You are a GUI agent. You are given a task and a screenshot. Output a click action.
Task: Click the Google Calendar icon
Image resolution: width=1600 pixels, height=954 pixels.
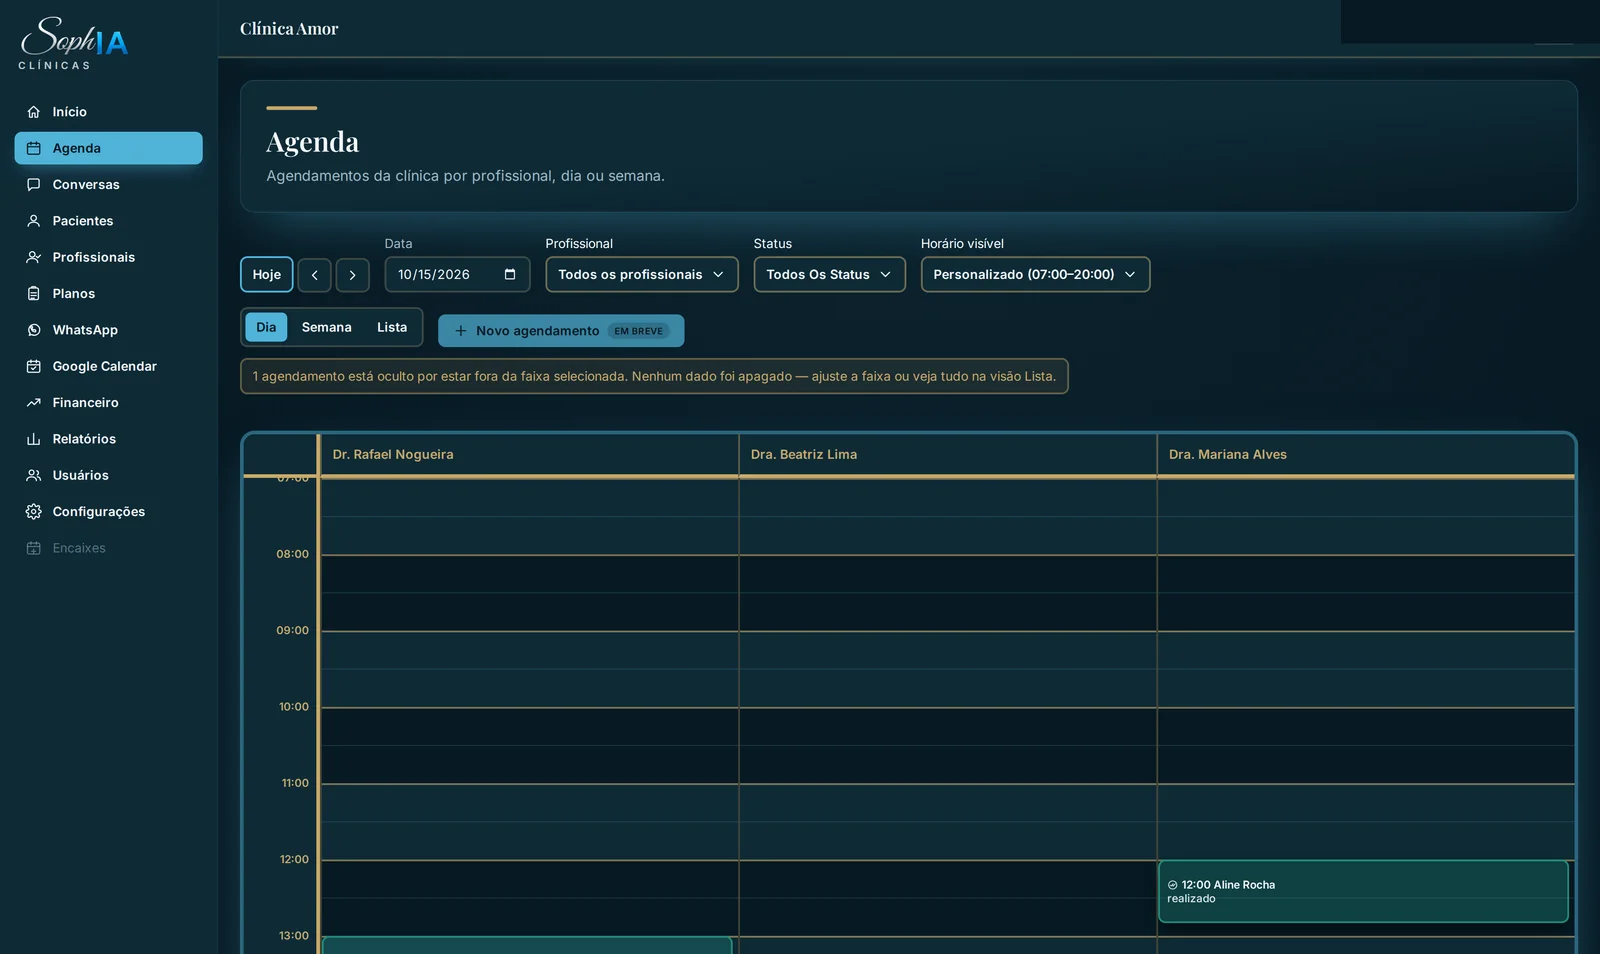(x=34, y=366)
